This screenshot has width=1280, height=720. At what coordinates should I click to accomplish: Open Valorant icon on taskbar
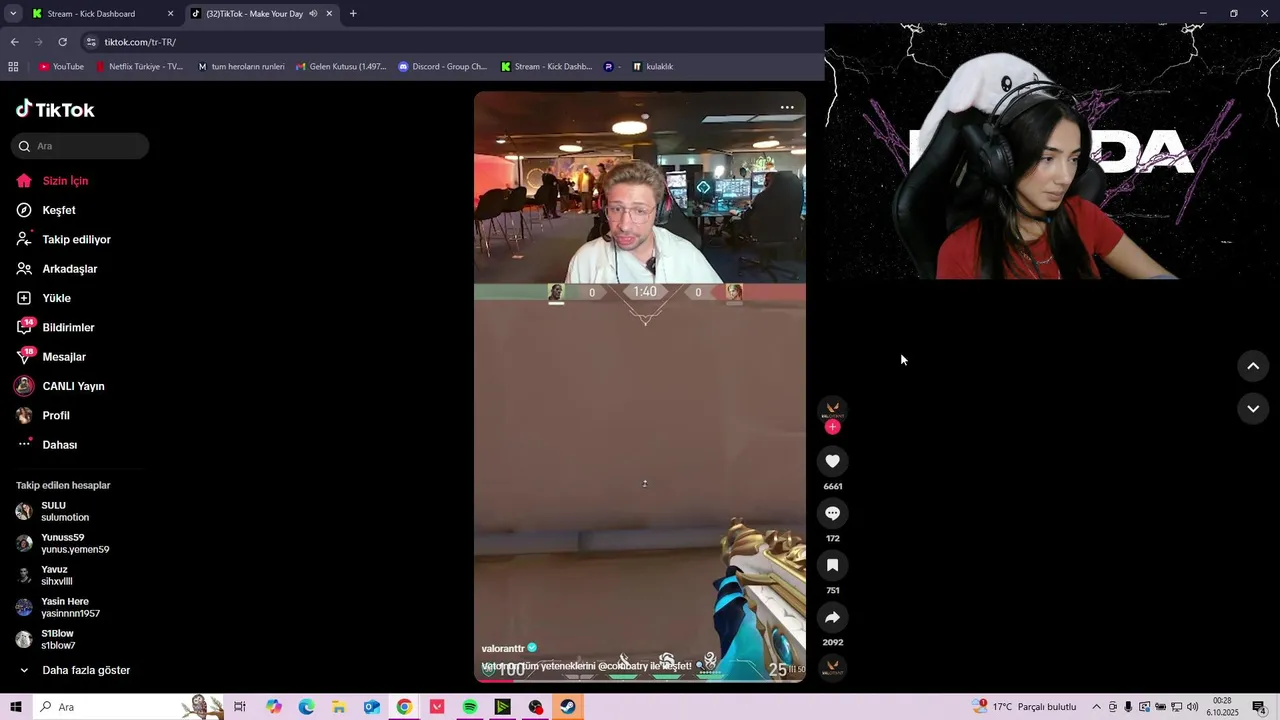pyautogui.click(x=437, y=707)
